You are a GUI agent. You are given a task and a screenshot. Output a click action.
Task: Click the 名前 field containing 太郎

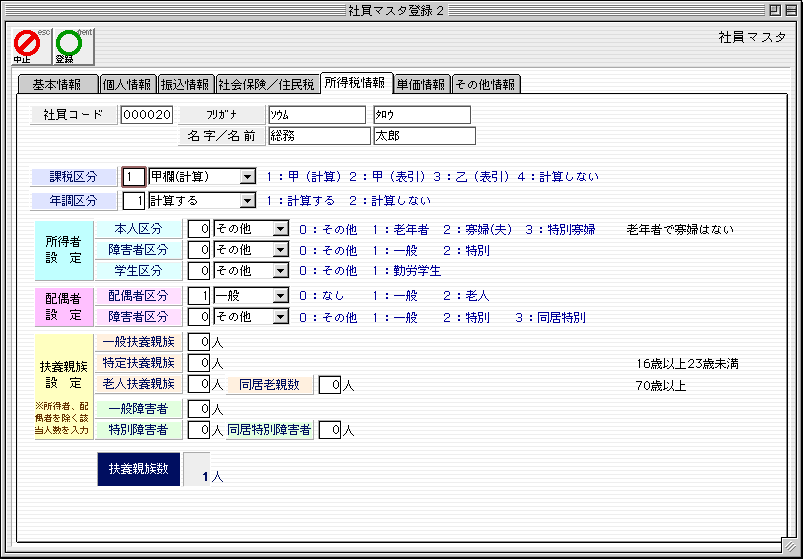(x=425, y=136)
